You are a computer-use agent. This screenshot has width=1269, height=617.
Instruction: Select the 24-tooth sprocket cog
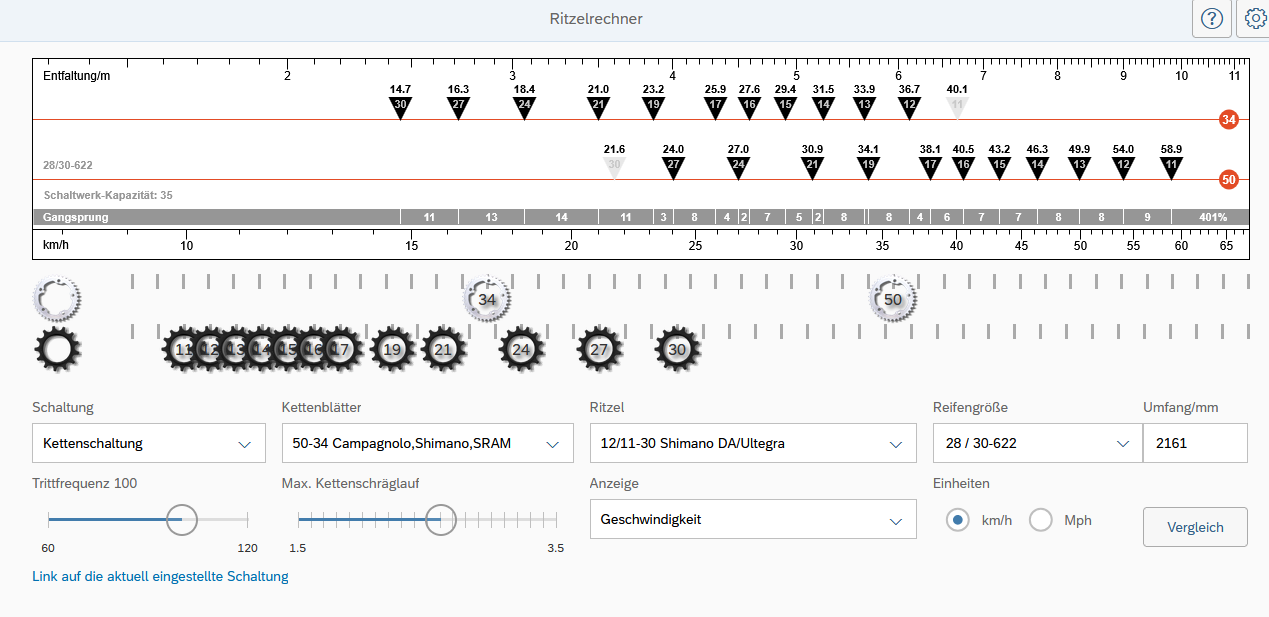521,349
